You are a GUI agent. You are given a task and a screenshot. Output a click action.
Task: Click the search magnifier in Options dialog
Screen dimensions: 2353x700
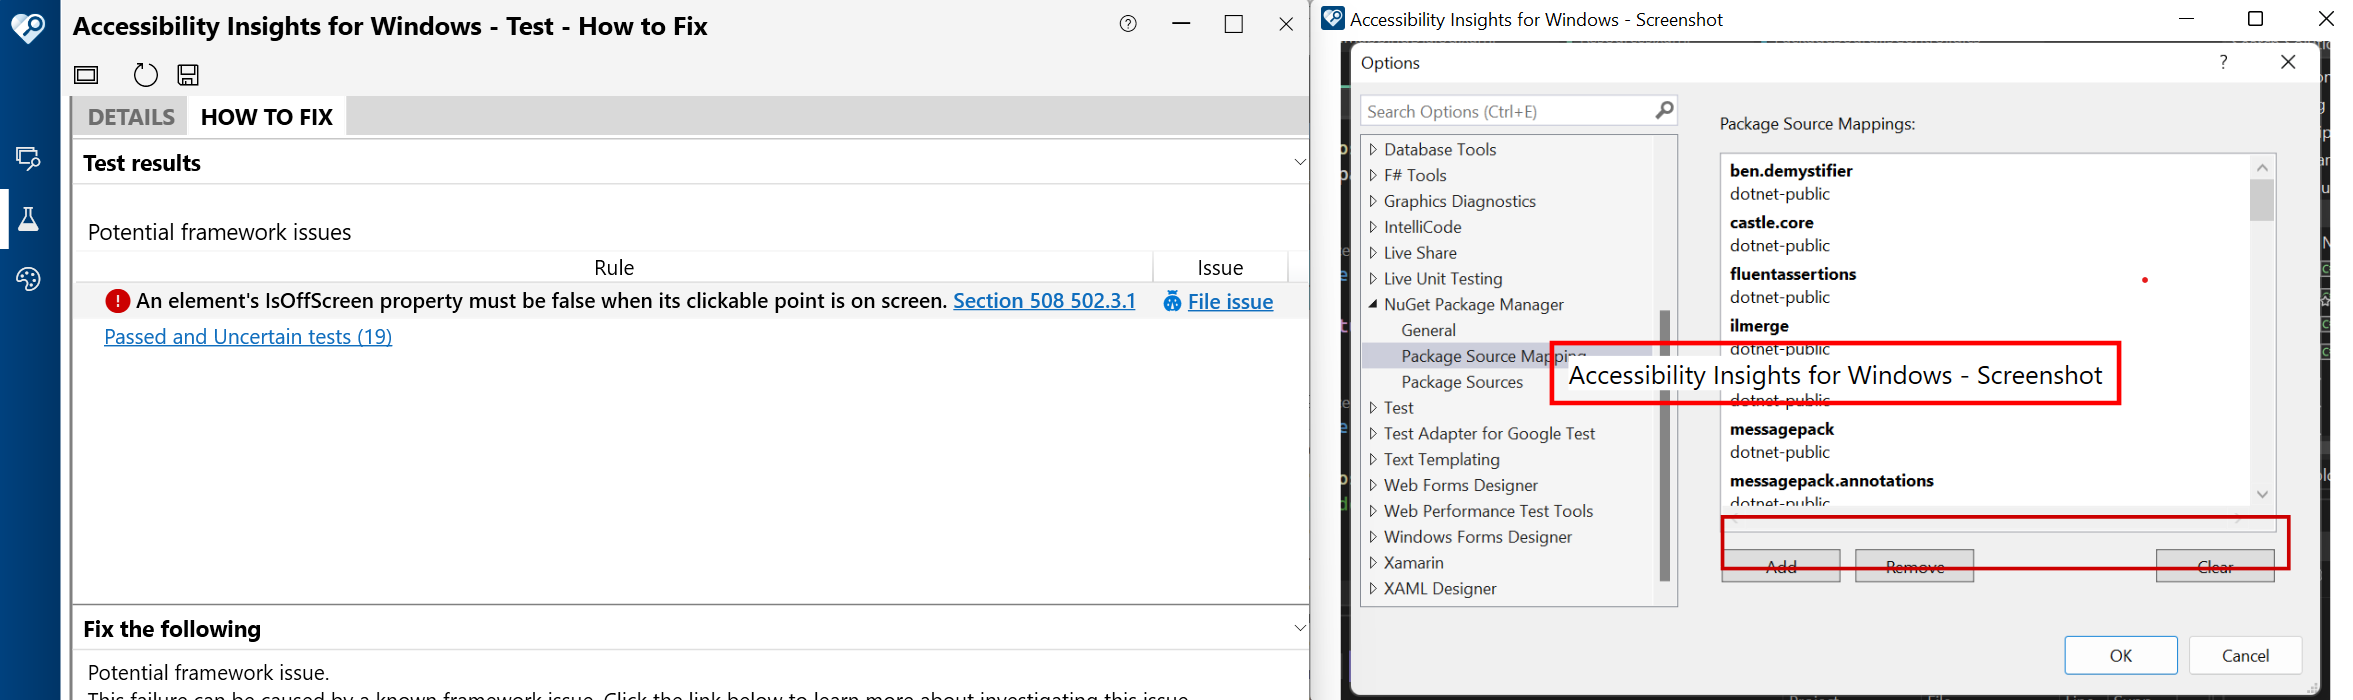point(1664,110)
